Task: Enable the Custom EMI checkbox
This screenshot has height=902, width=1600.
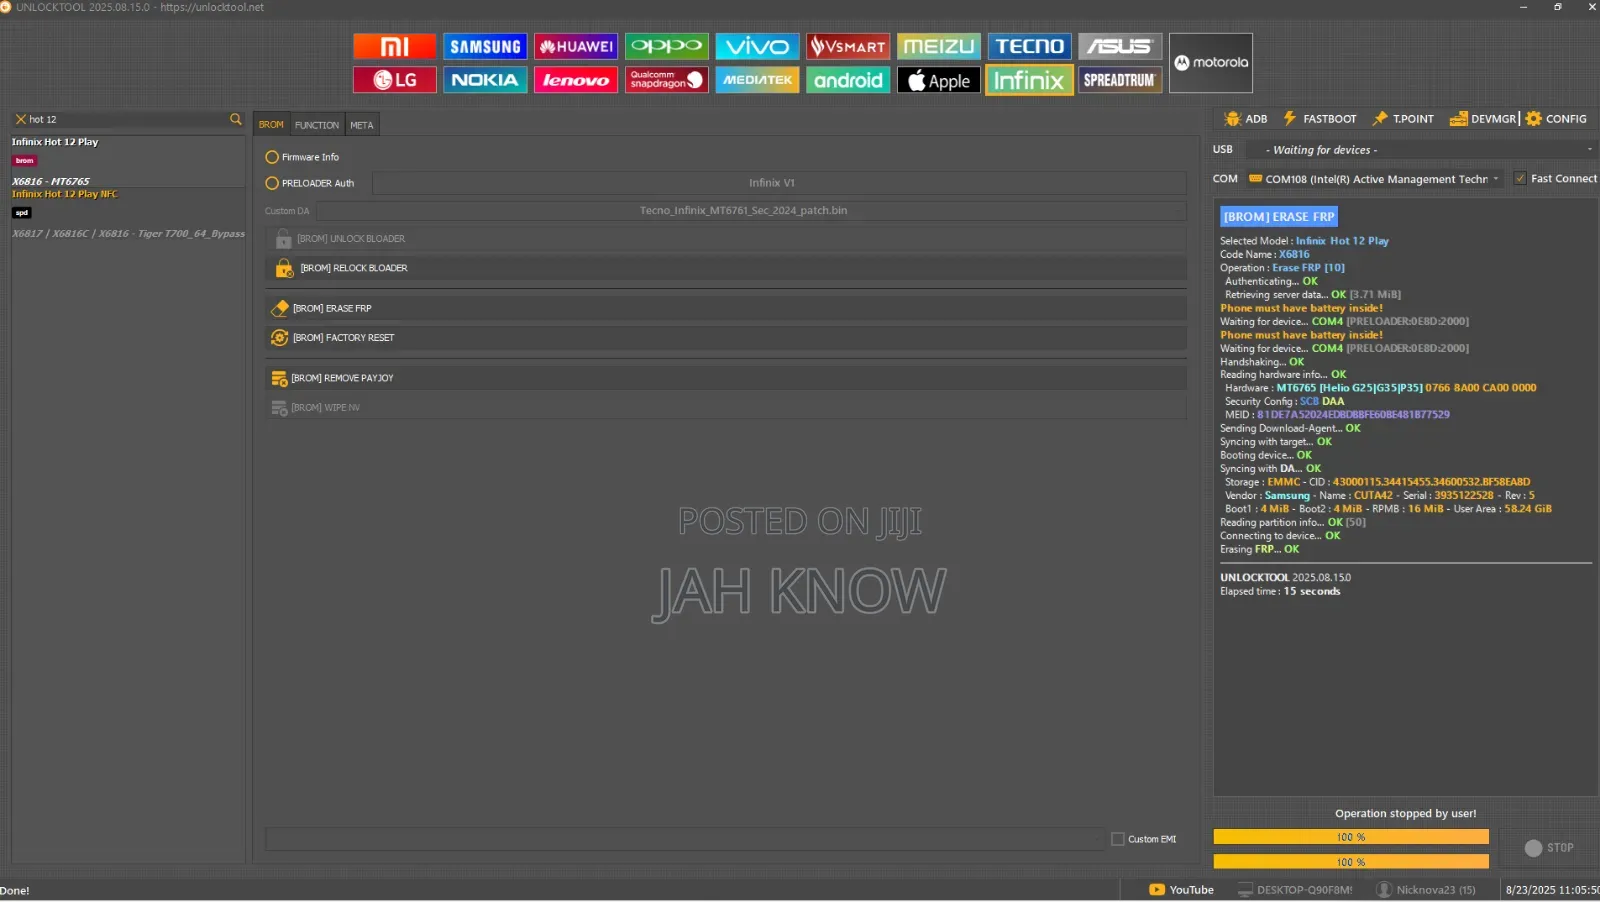Action: click(1118, 839)
